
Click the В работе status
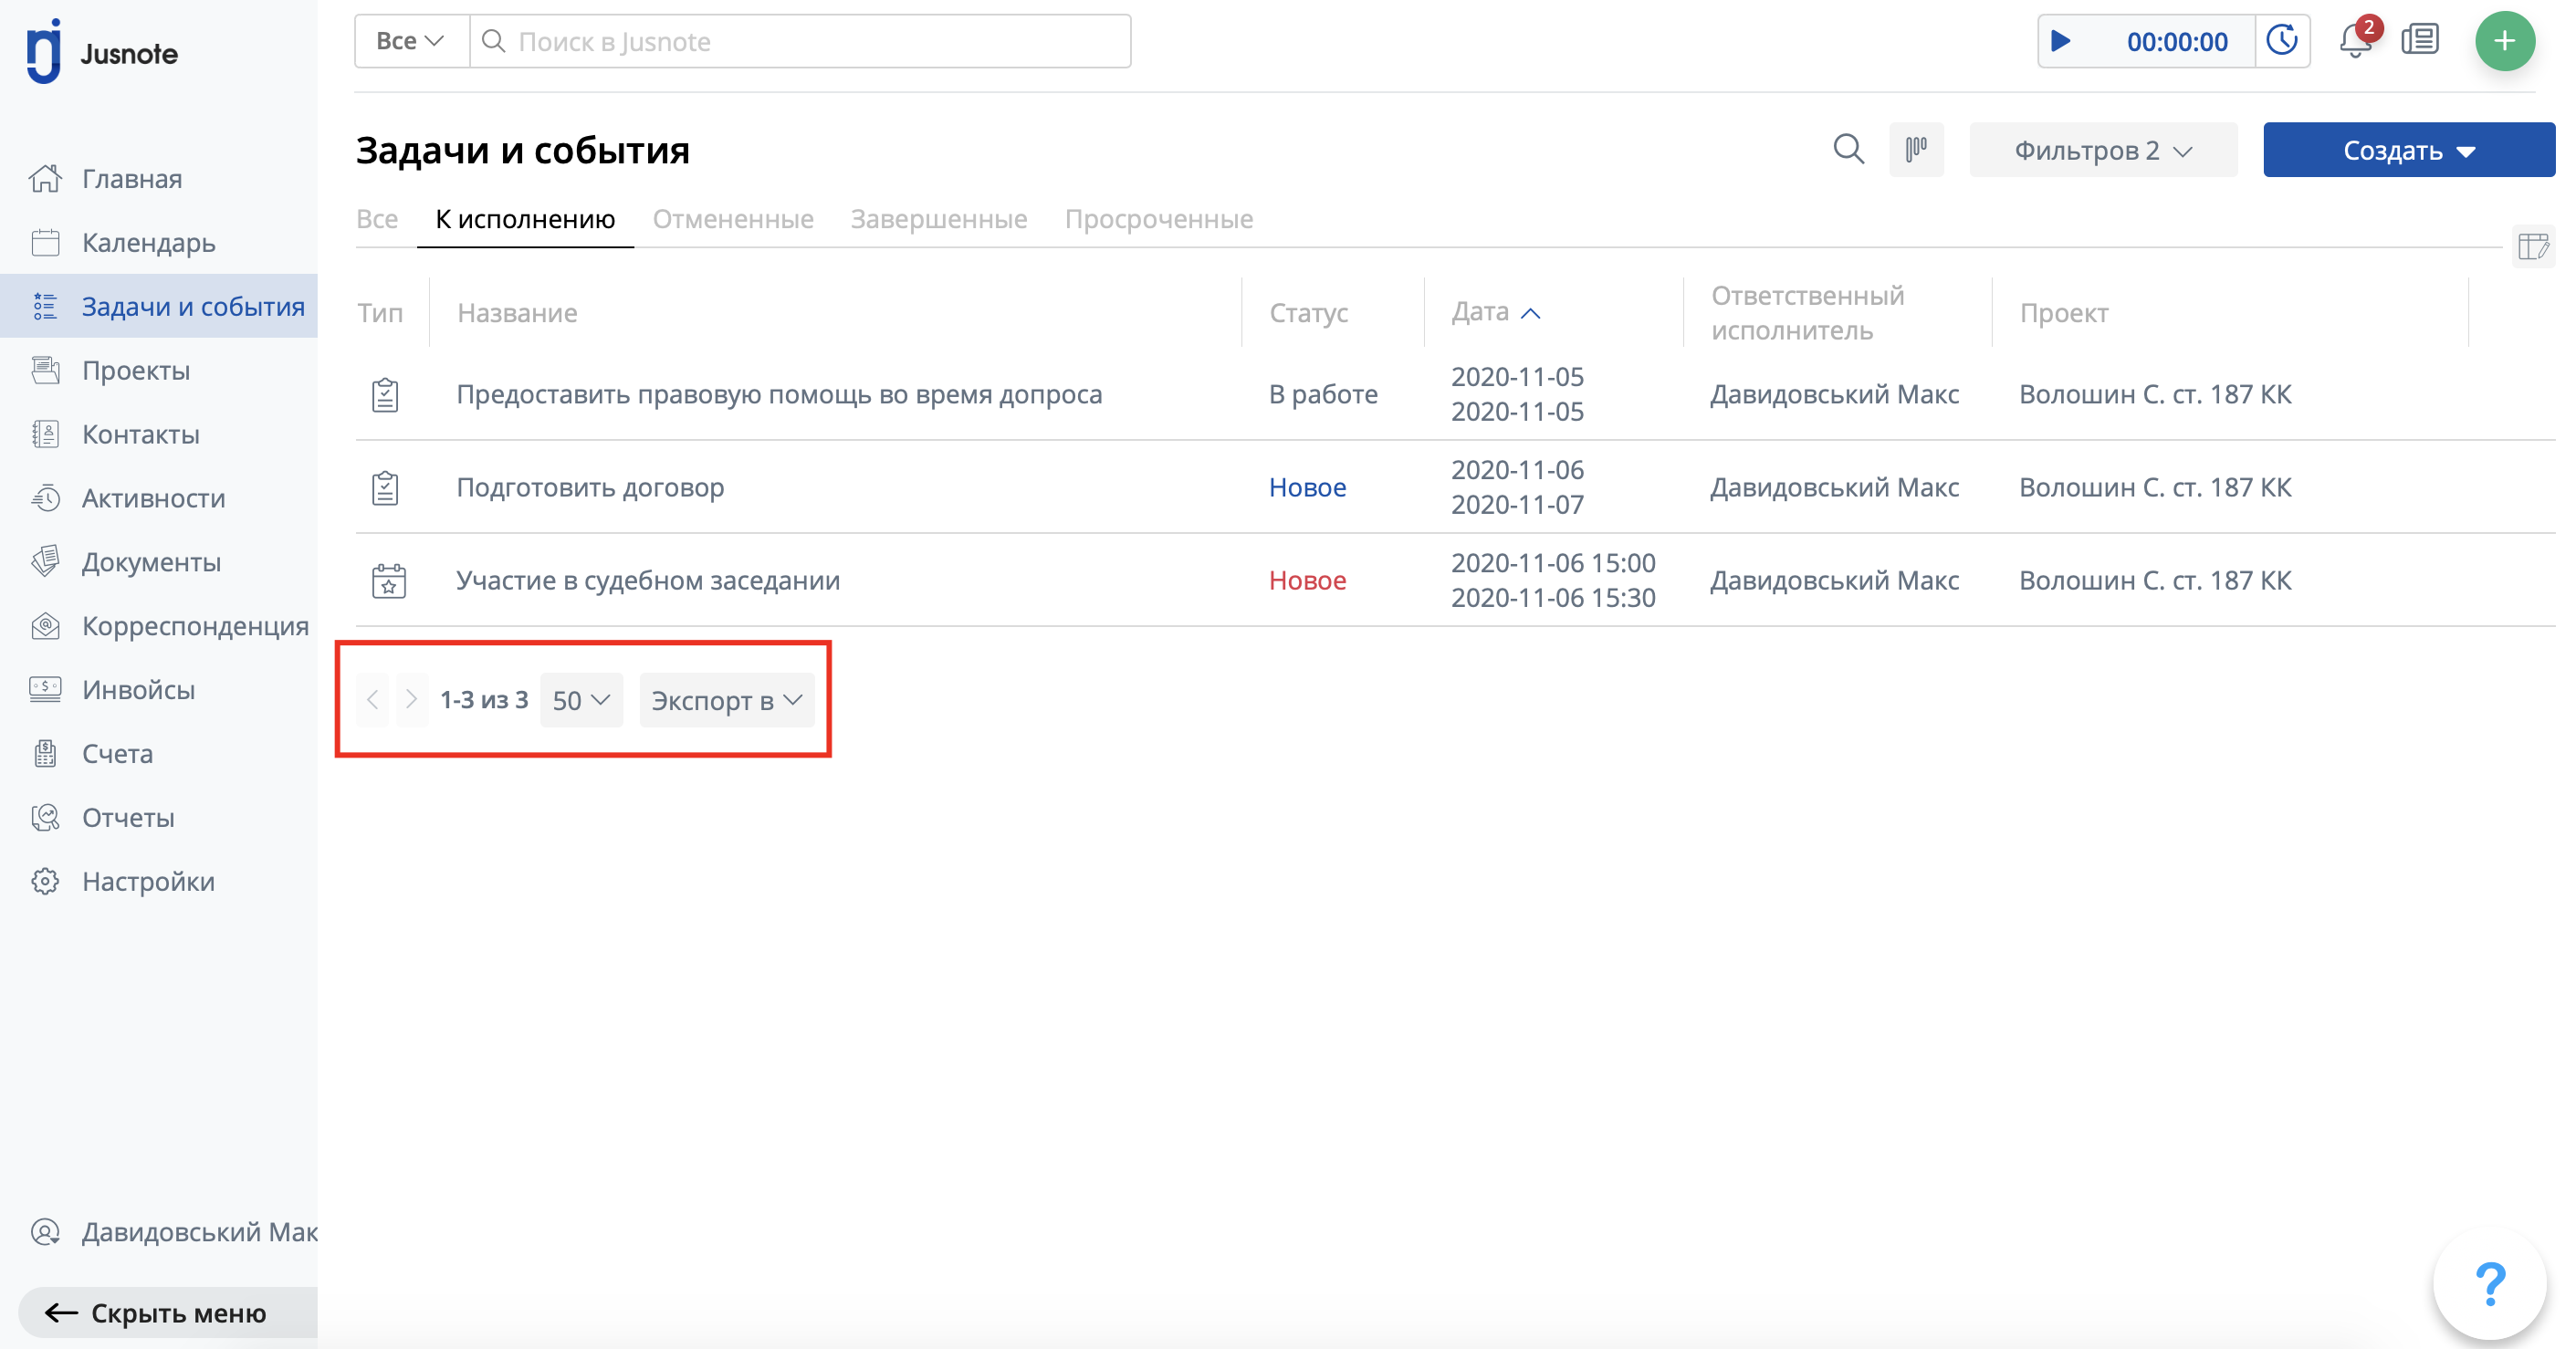1323,395
